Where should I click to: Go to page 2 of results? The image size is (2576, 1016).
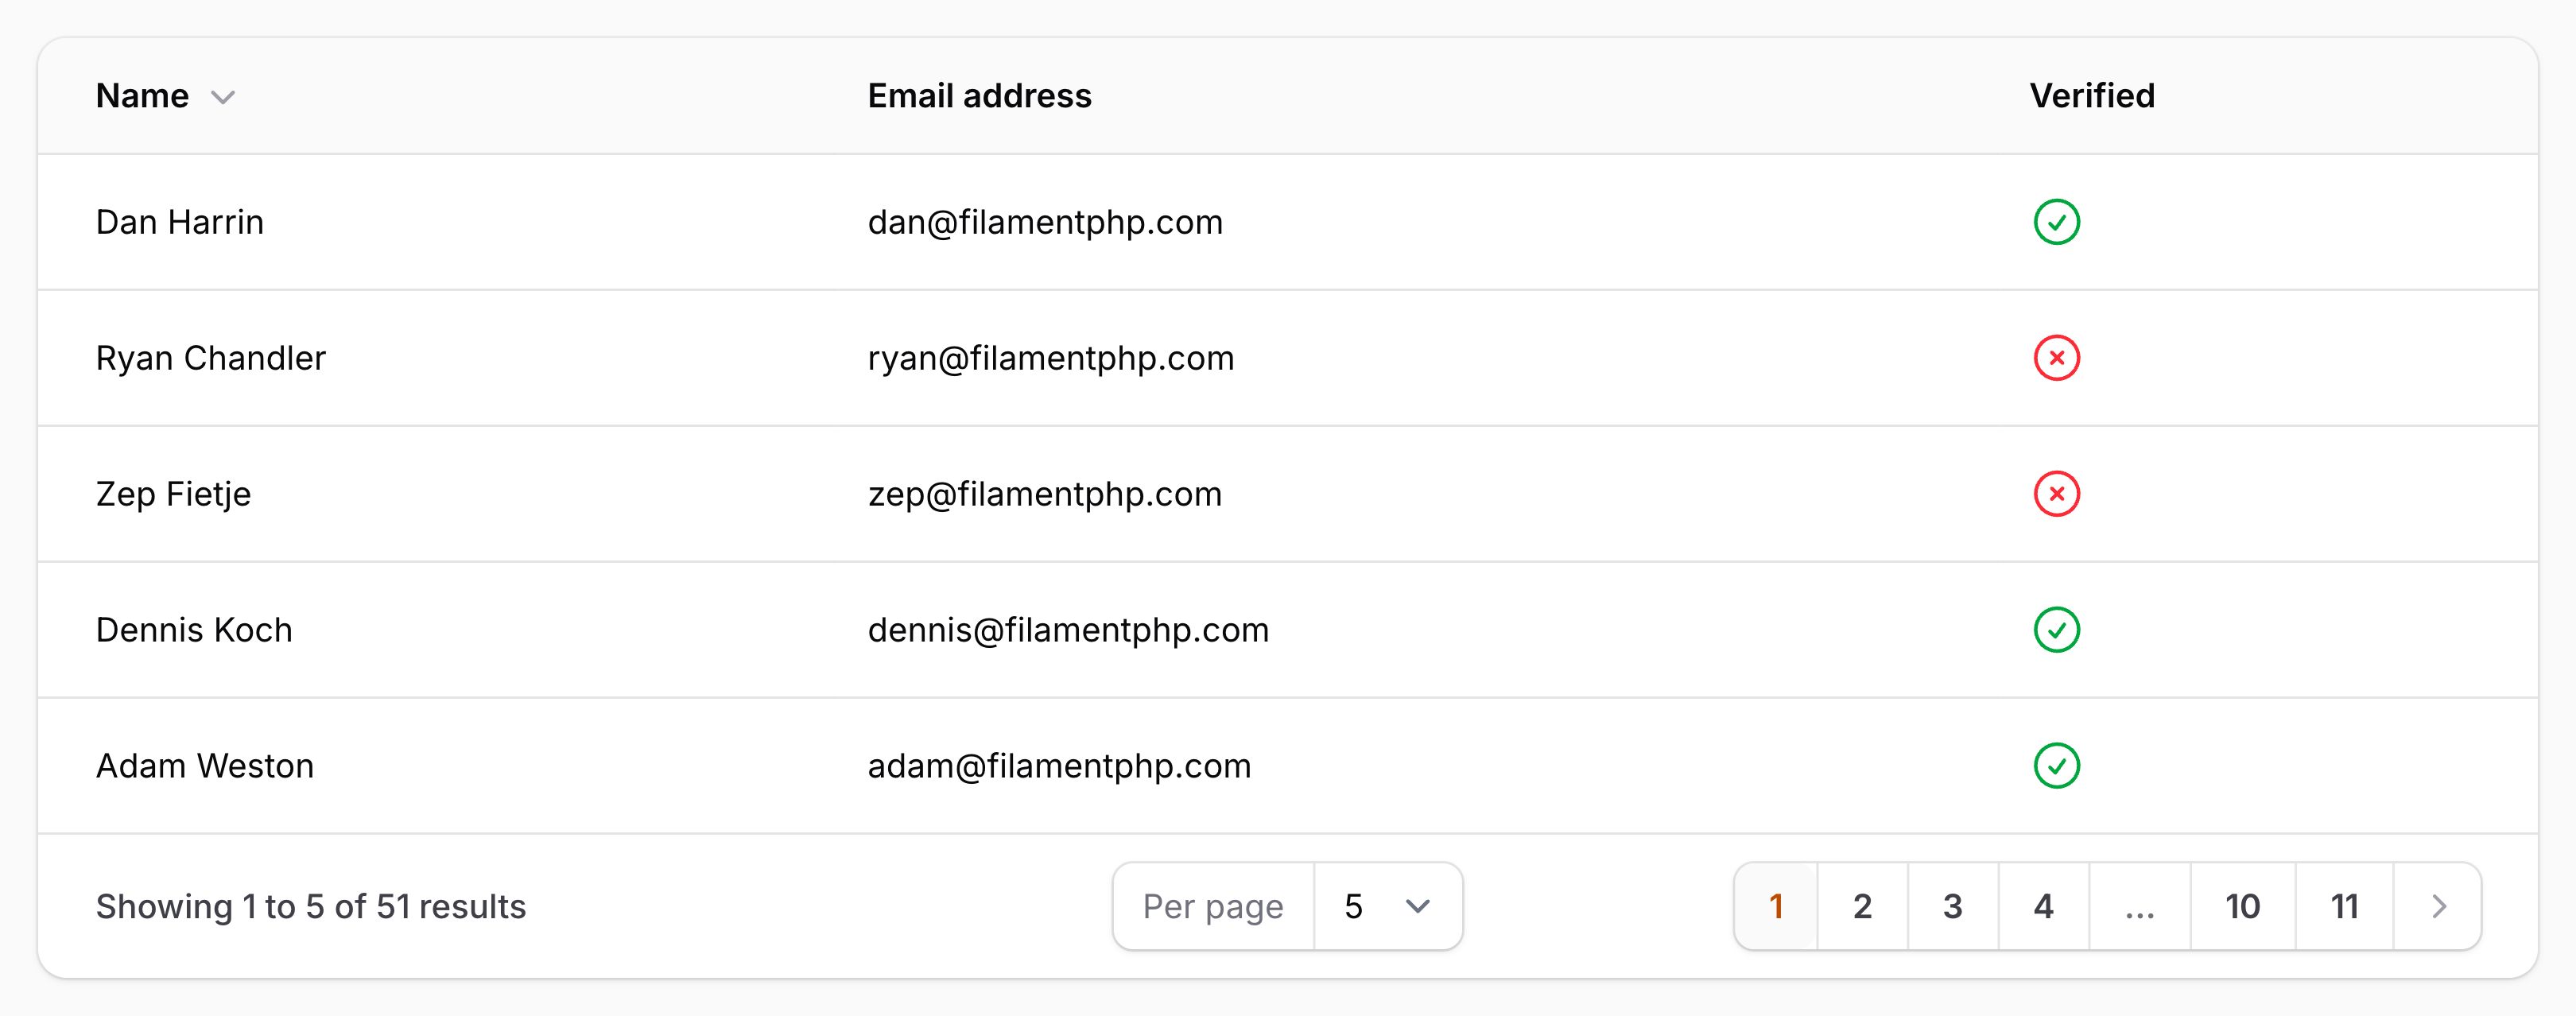point(1862,906)
